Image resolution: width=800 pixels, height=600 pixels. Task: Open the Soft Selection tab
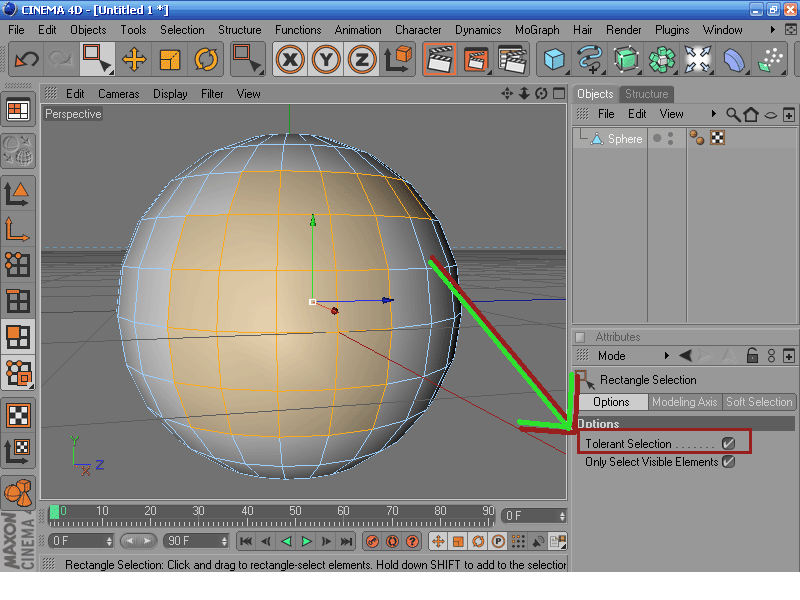point(759,402)
